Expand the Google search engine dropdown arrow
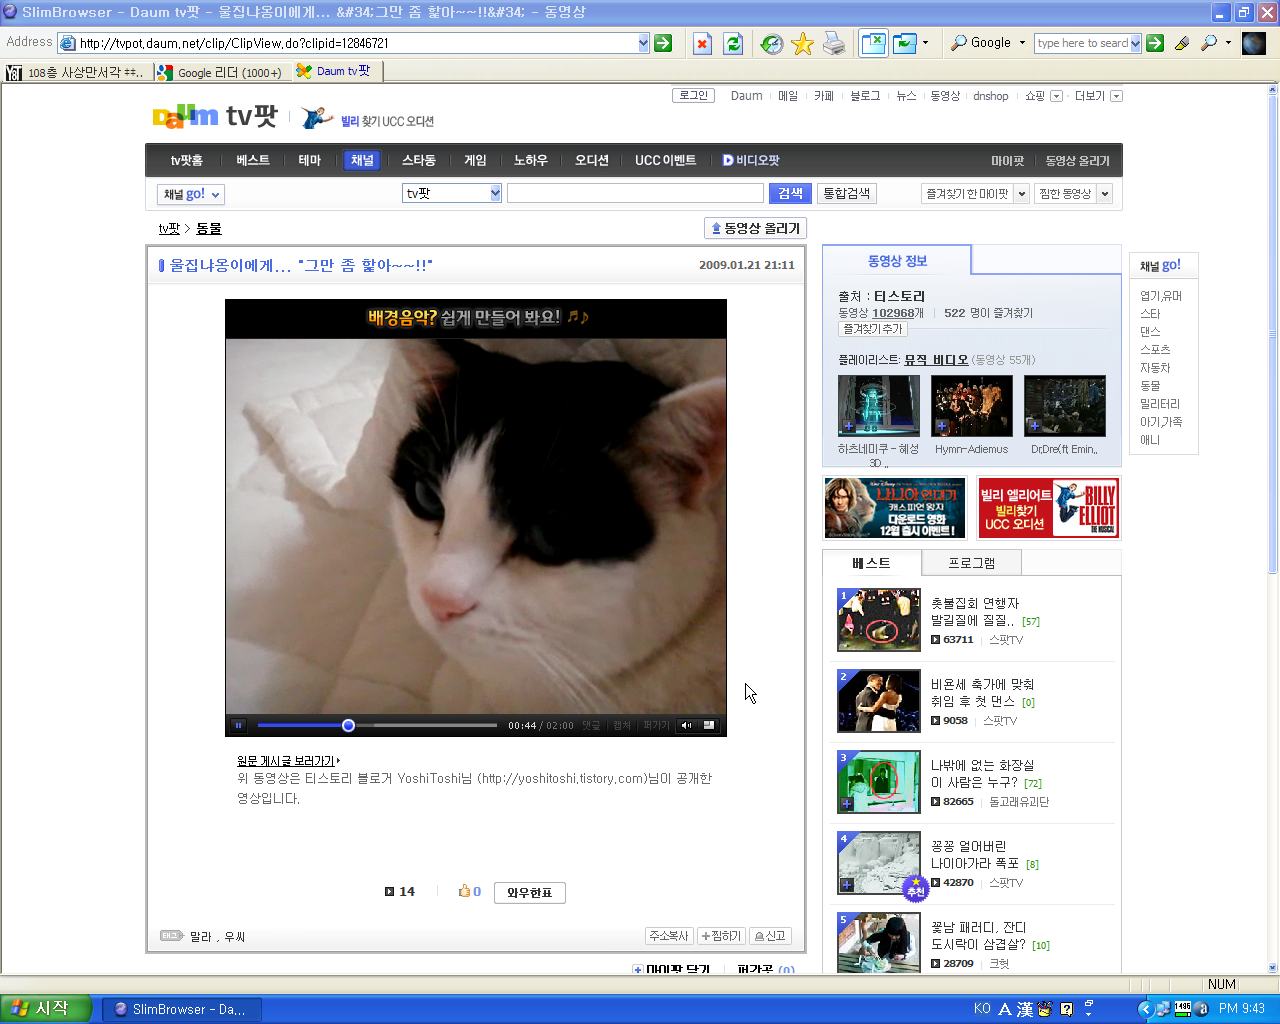Viewport: 1280px width, 1024px height. point(1022,43)
